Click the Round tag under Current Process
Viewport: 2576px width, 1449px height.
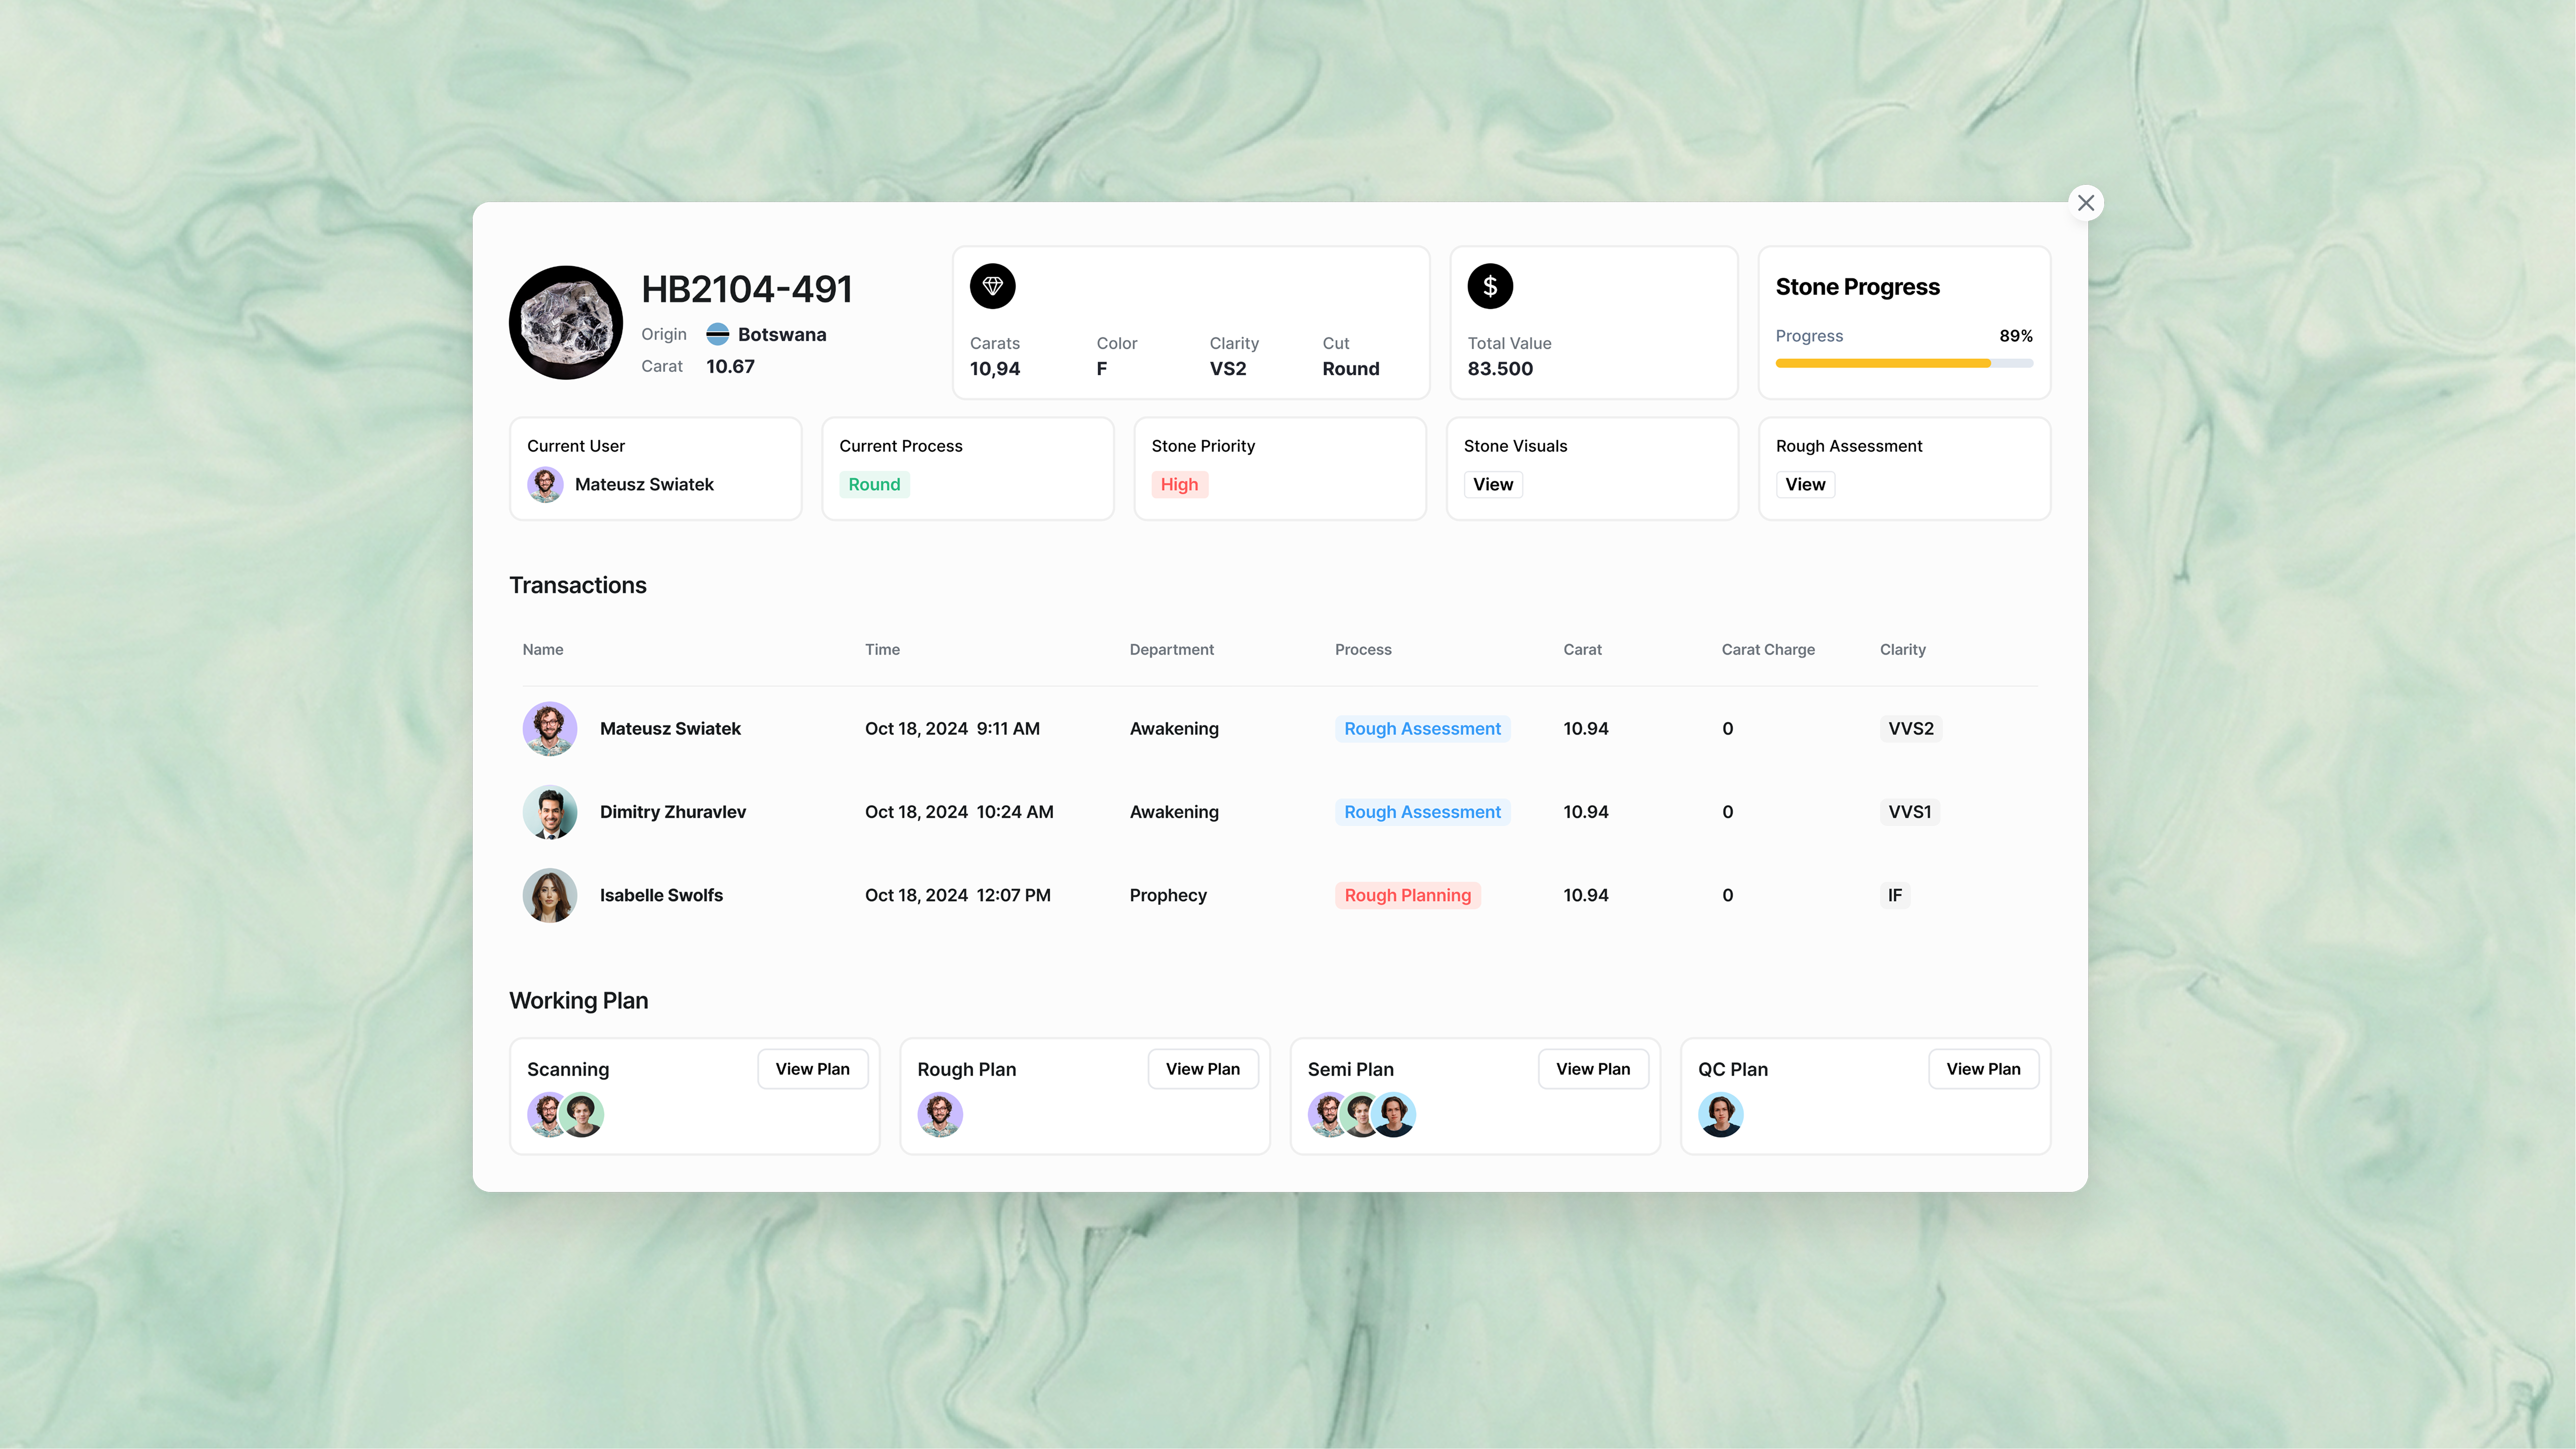874,485
